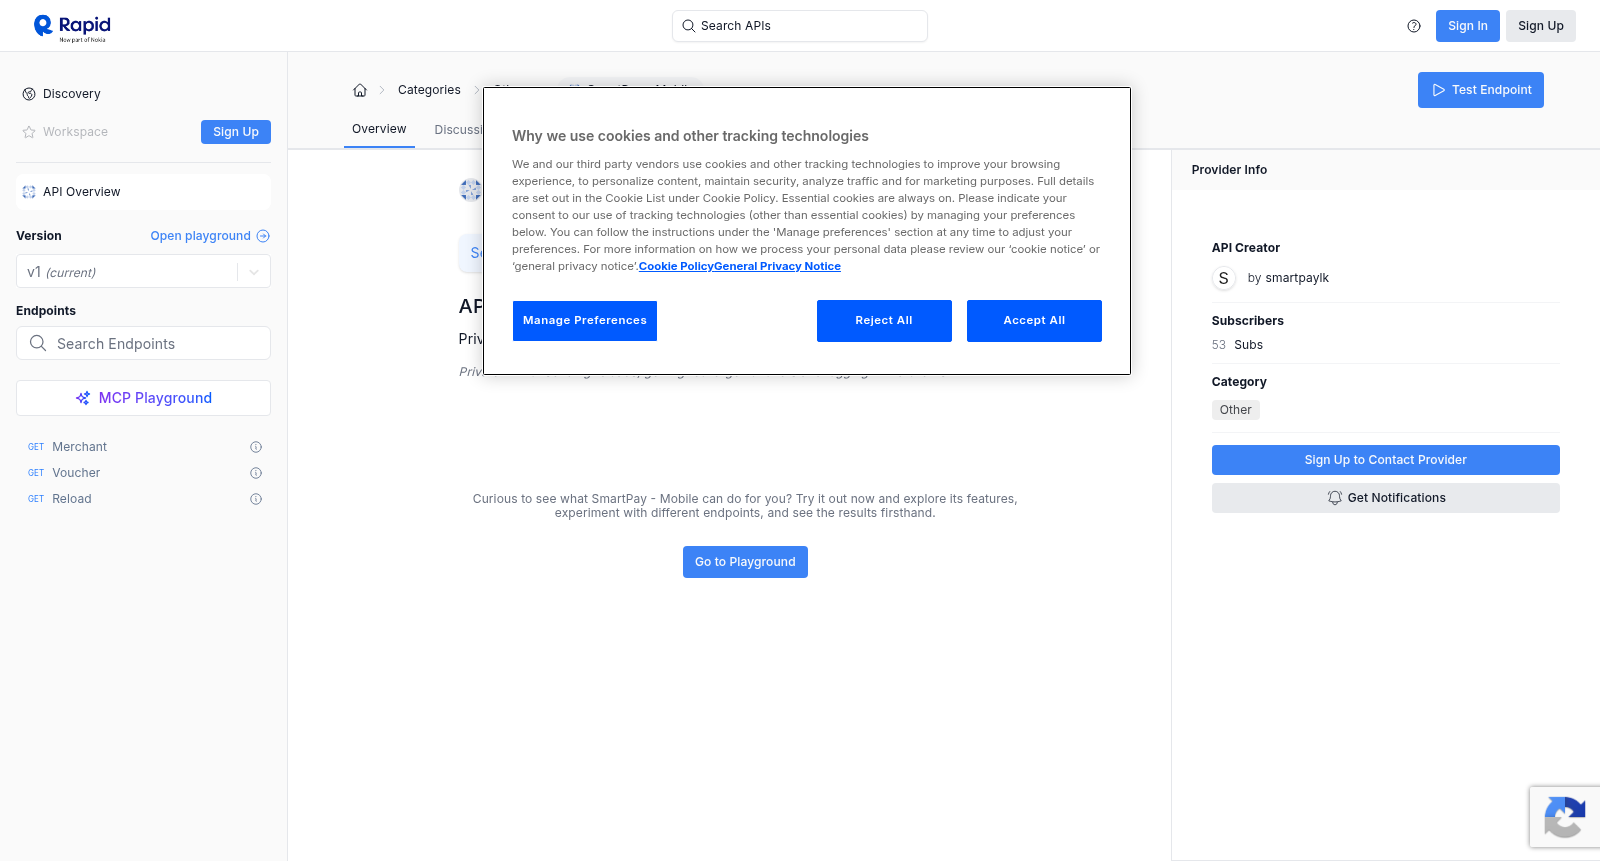Click the Test Endpoint button
The image size is (1600, 861).
(1481, 90)
